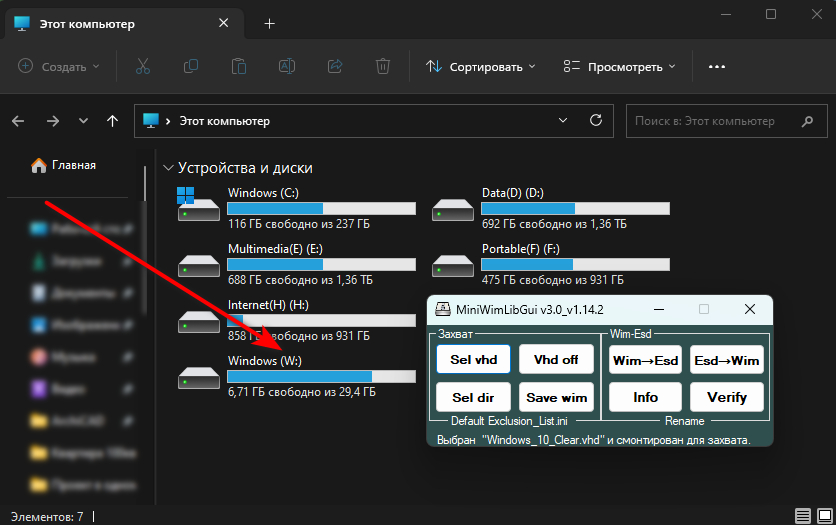The width and height of the screenshot is (836, 525).
Task: Open recent locations chevron near navigation arrows
Action: click(x=83, y=121)
